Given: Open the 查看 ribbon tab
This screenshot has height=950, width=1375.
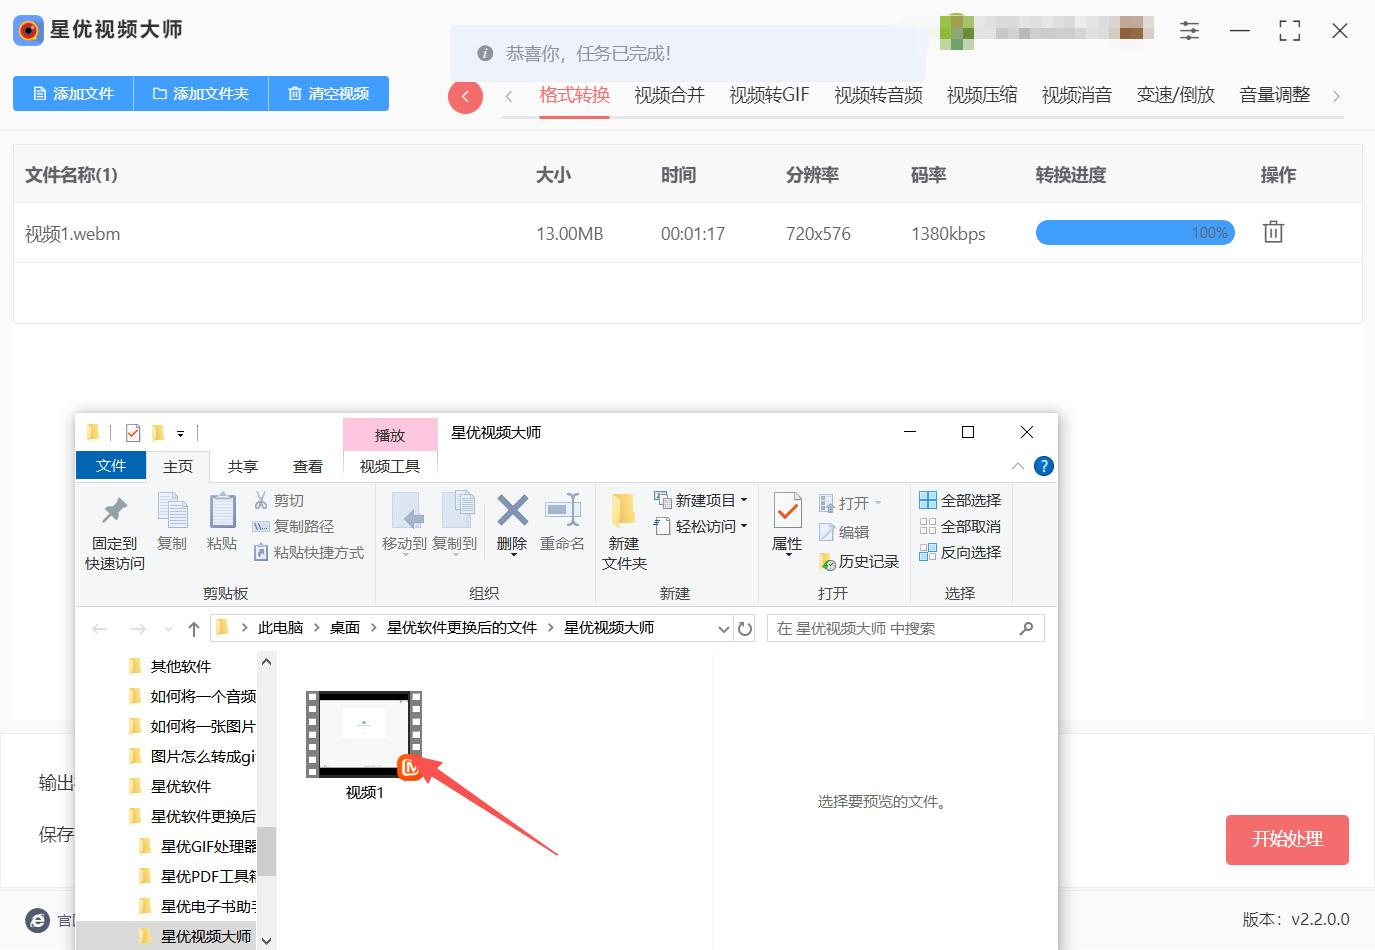Looking at the screenshot, I should (307, 466).
